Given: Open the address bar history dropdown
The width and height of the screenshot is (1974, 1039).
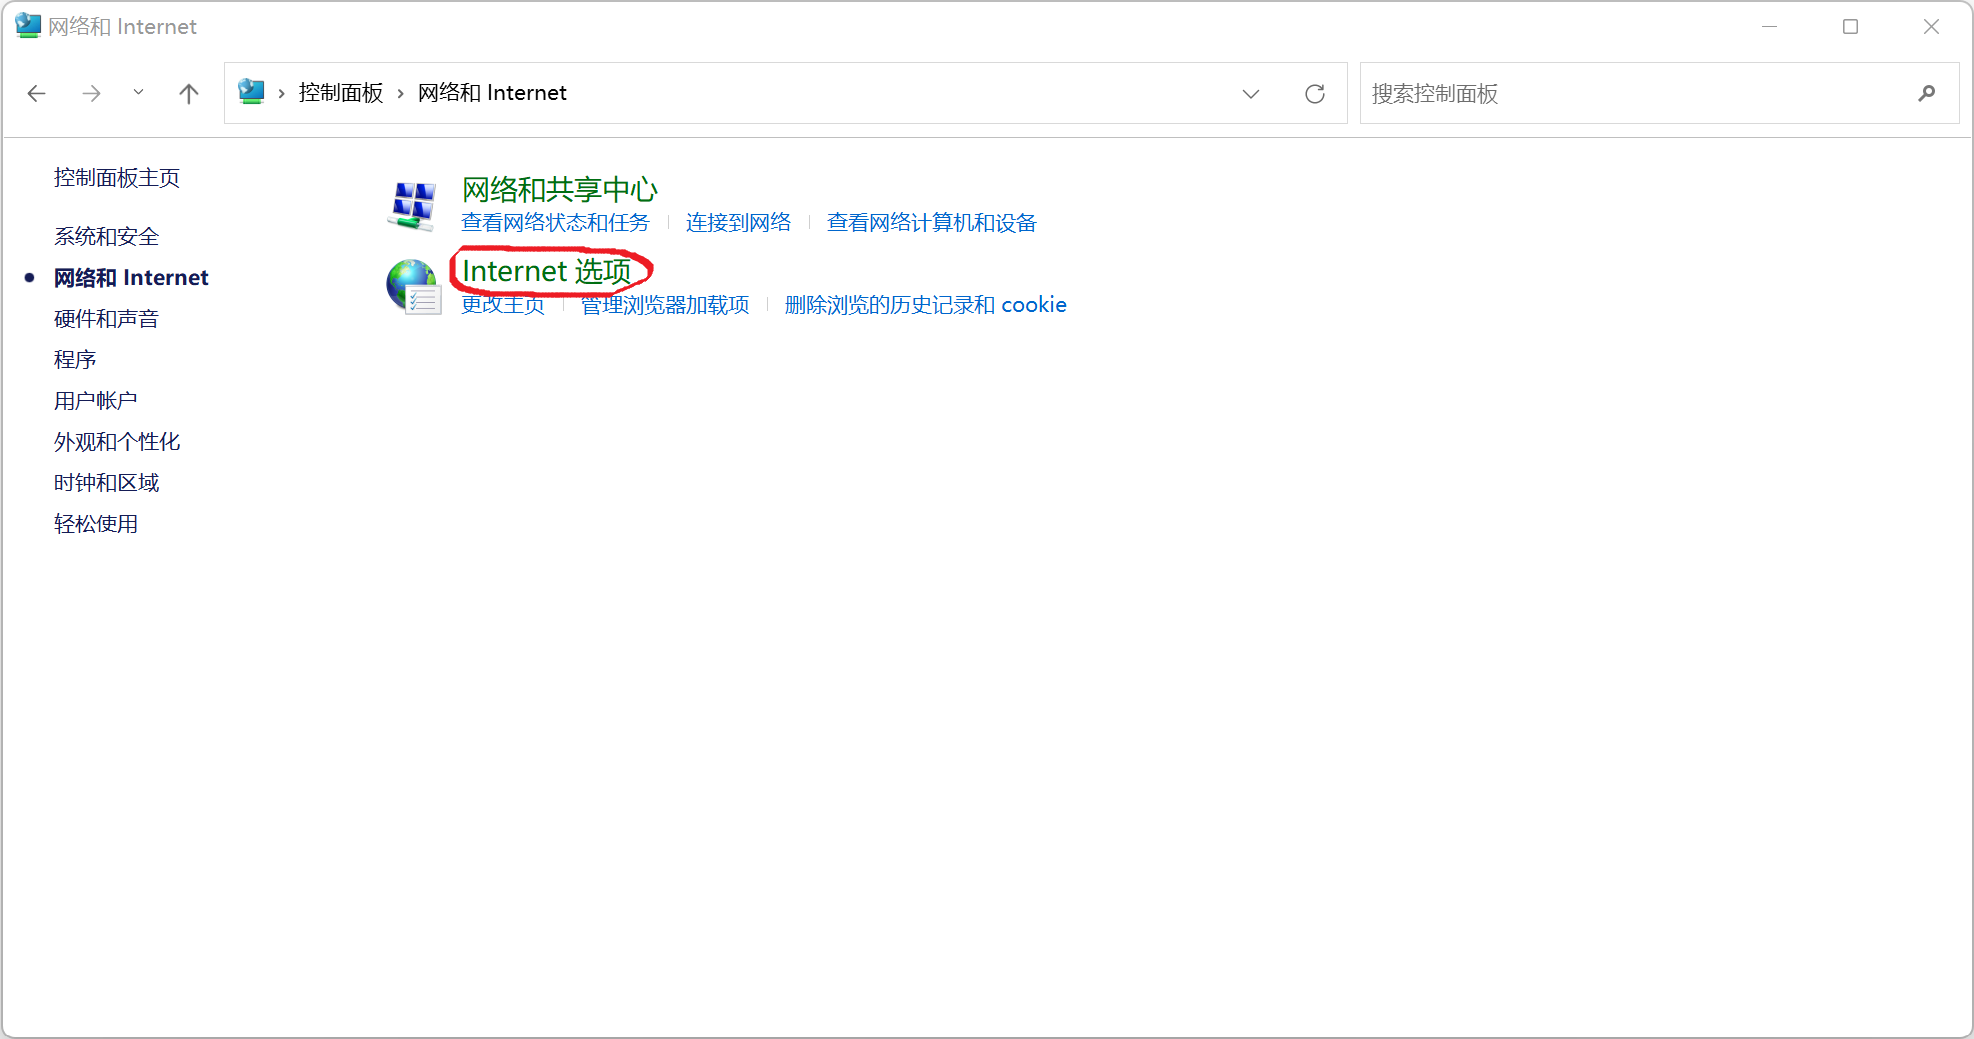Looking at the screenshot, I should click(1250, 93).
